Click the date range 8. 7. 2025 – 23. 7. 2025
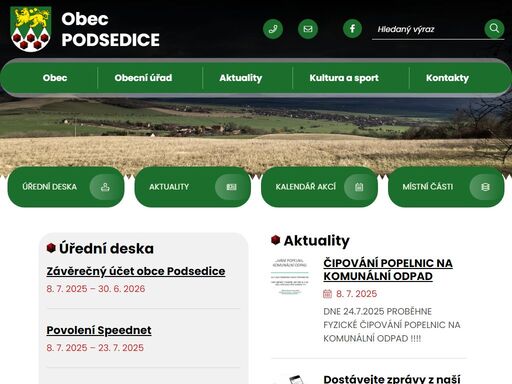The width and height of the screenshot is (512, 384). tap(95, 348)
